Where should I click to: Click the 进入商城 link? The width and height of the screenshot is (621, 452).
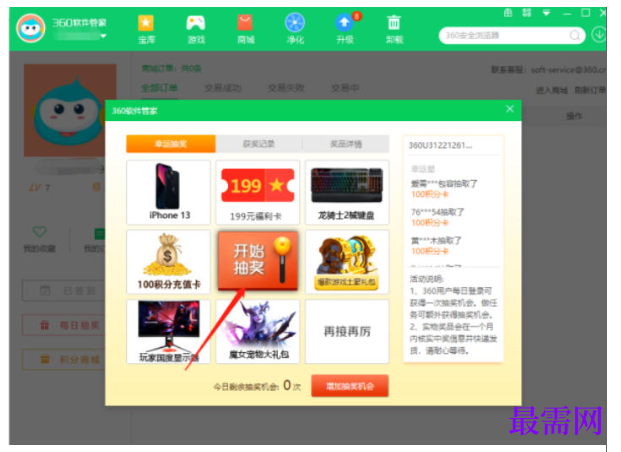(552, 90)
